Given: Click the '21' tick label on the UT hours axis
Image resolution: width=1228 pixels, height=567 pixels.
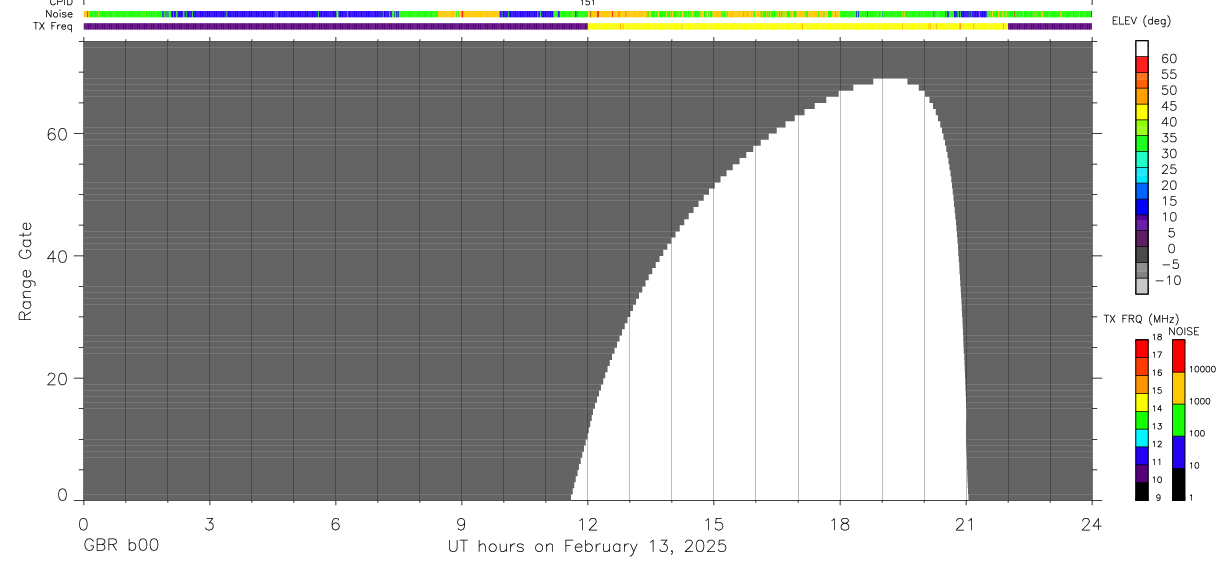Looking at the screenshot, I should click(x=966, y=524).
